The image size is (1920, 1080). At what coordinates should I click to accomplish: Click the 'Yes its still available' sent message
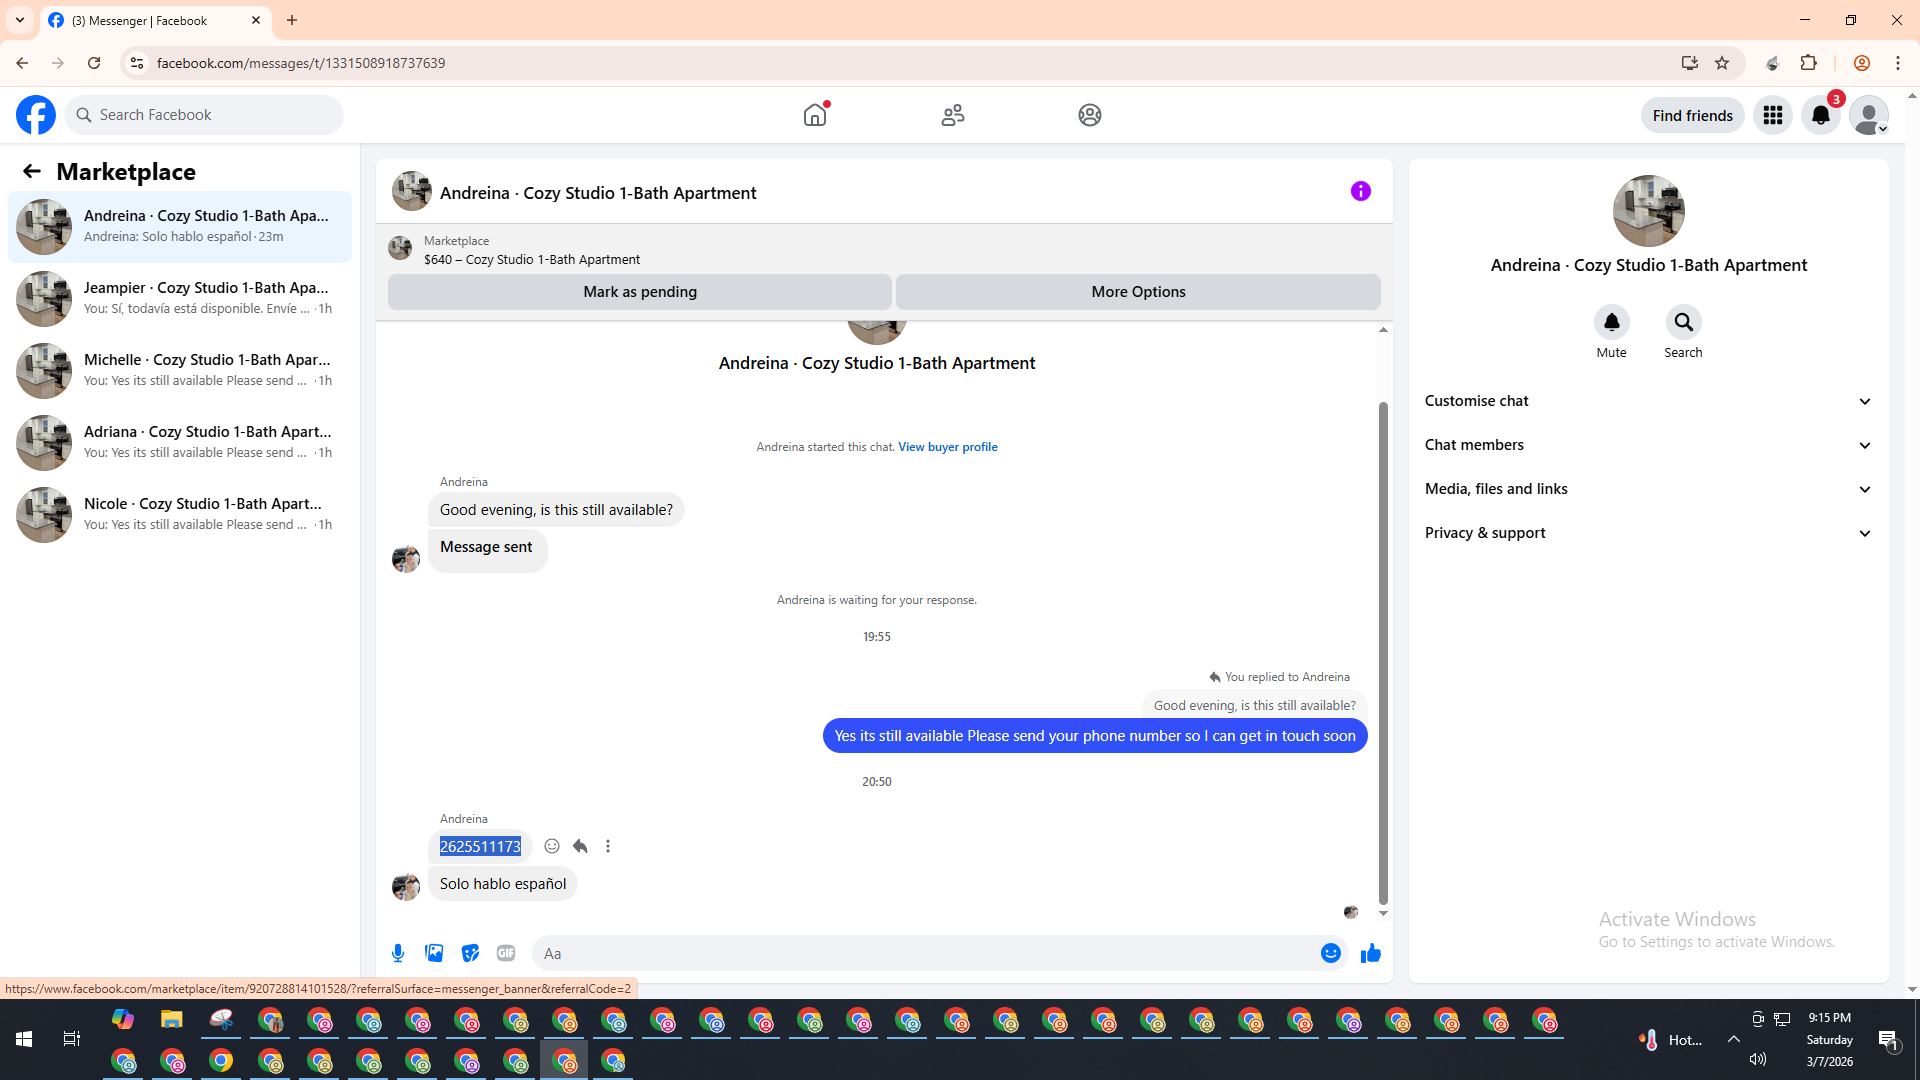(x=1095, y=736)
